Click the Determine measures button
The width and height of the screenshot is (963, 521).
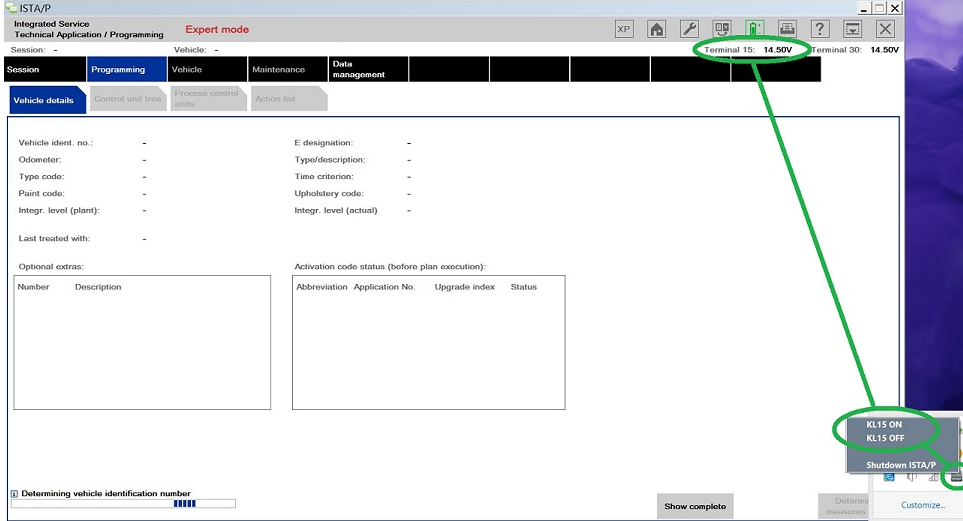coord(845,506)
